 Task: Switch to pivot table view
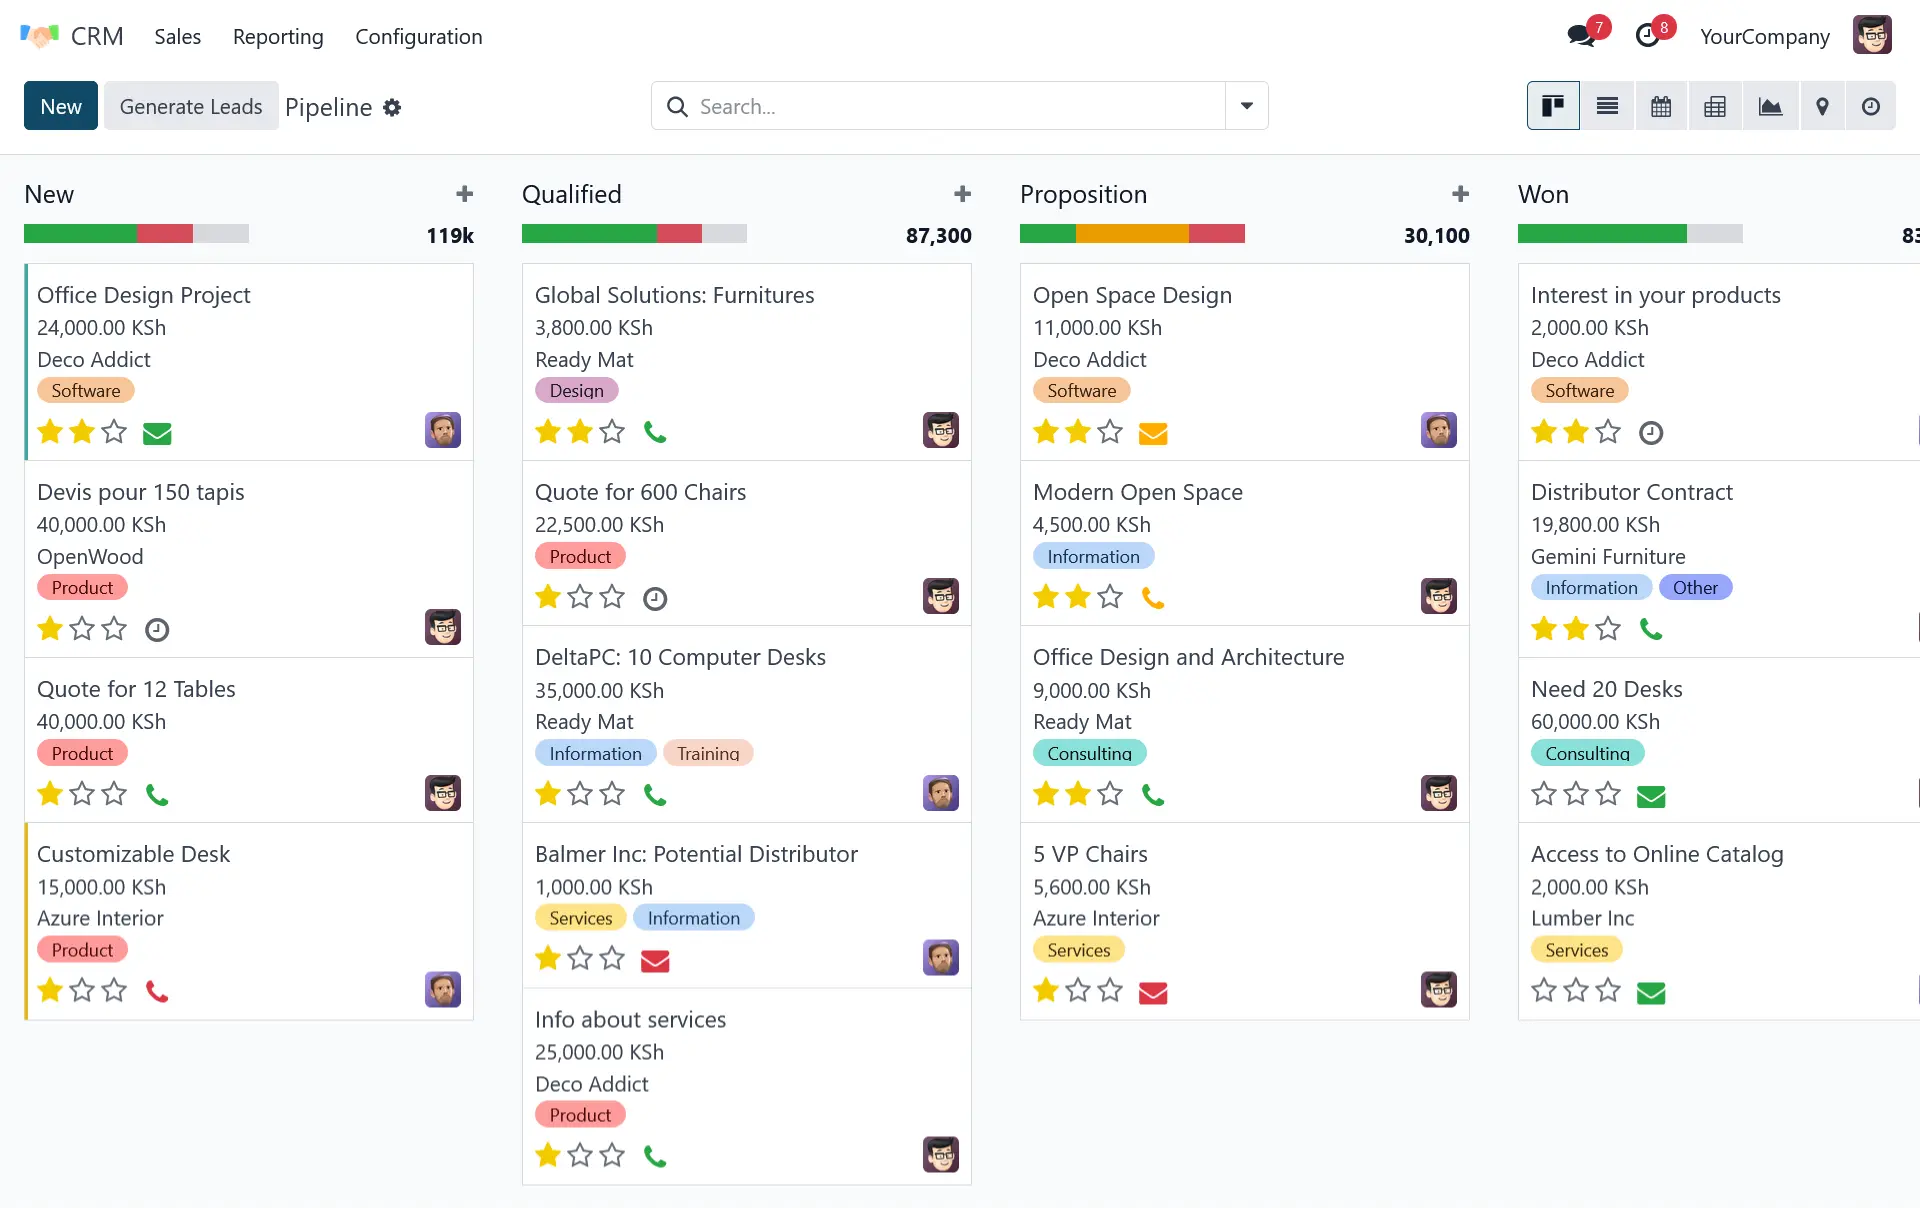[x=1715, y=106]
